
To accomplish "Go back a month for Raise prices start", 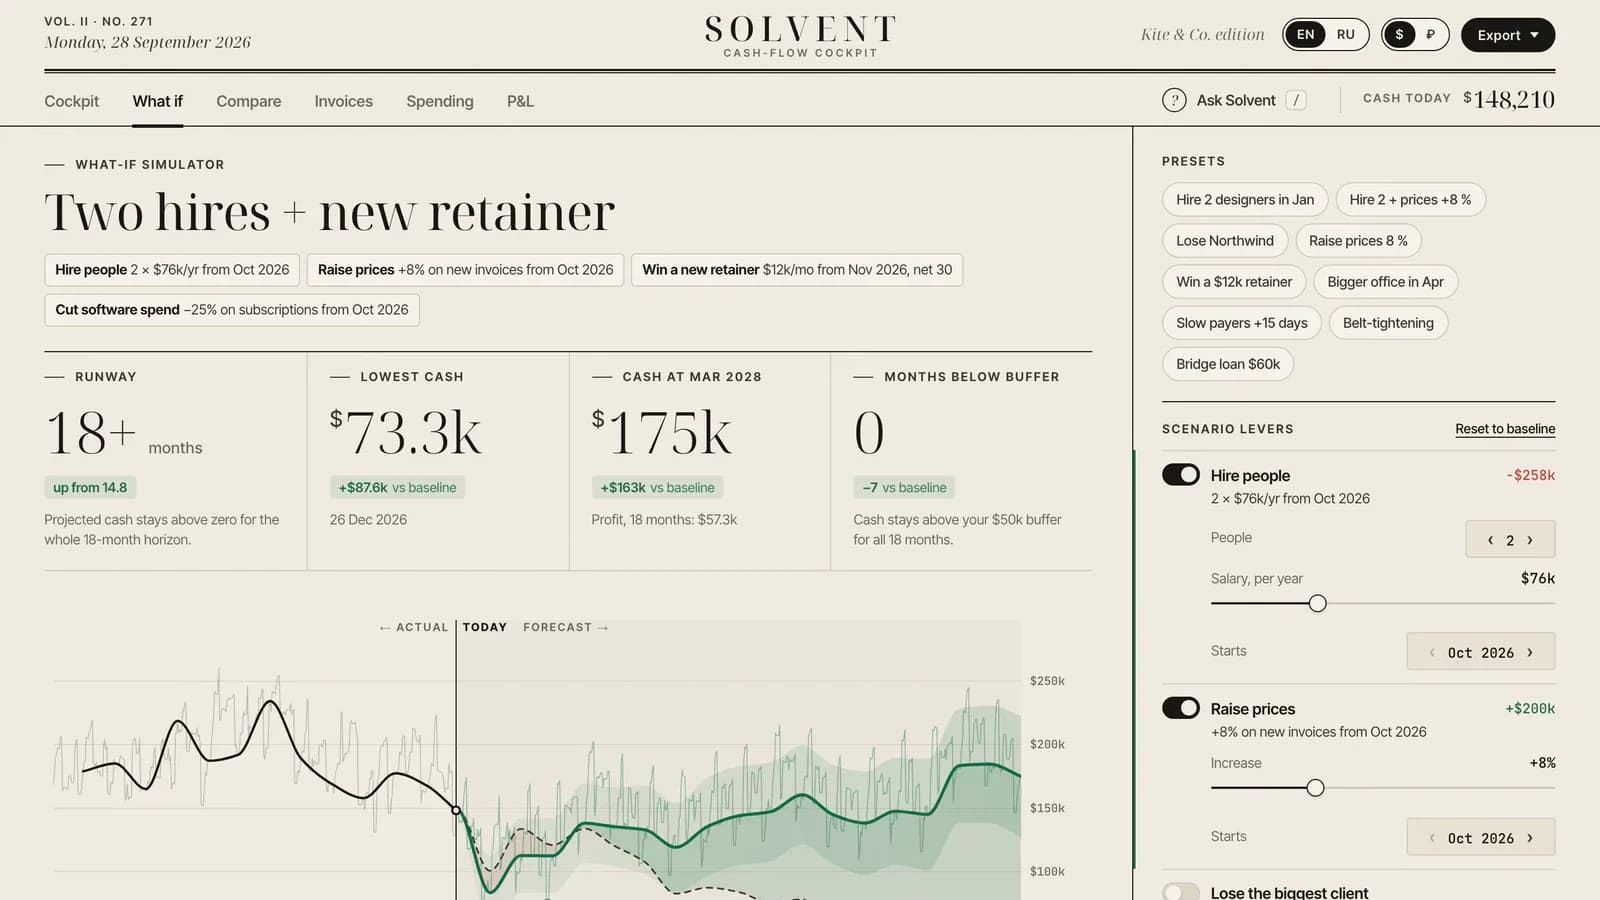I will 1432,838.
